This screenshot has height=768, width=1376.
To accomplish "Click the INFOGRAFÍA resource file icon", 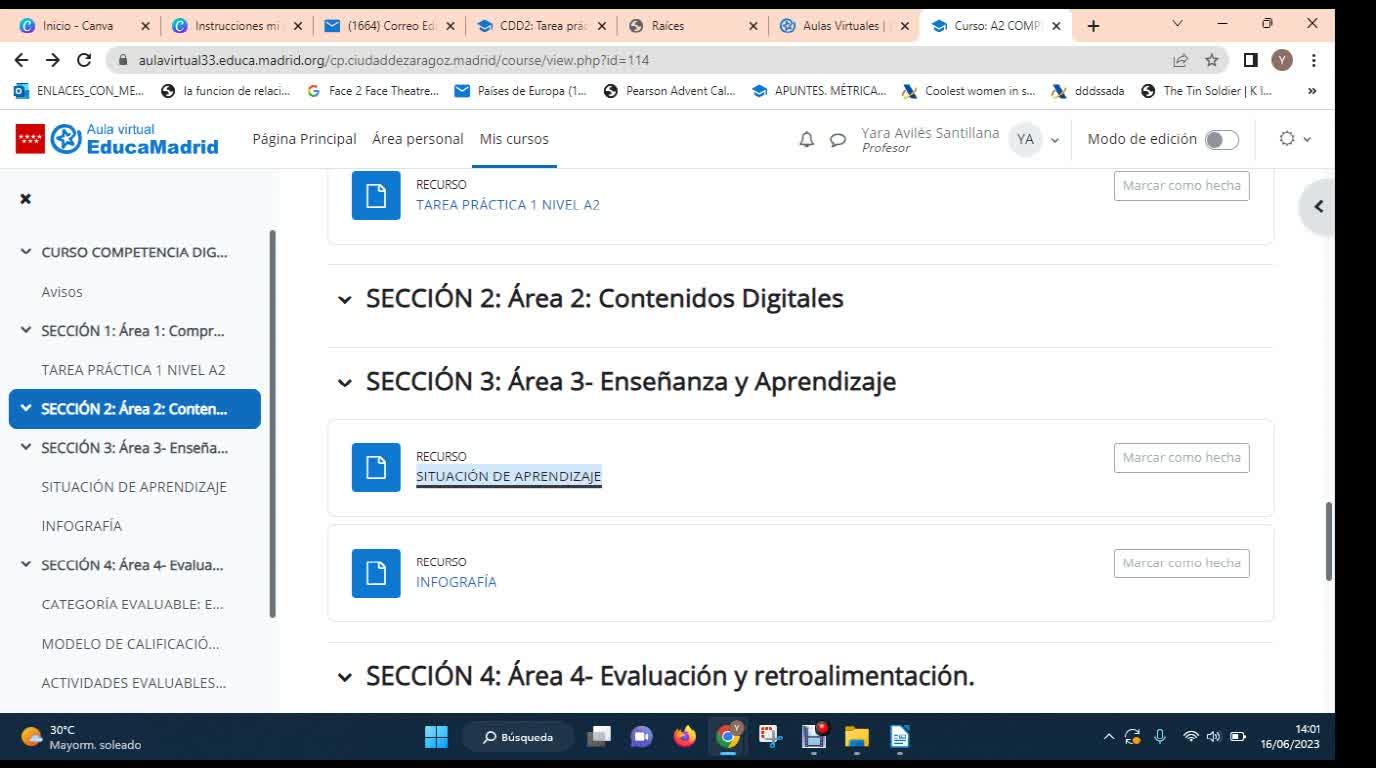I will pyautogui.click(x=376, y=573).
